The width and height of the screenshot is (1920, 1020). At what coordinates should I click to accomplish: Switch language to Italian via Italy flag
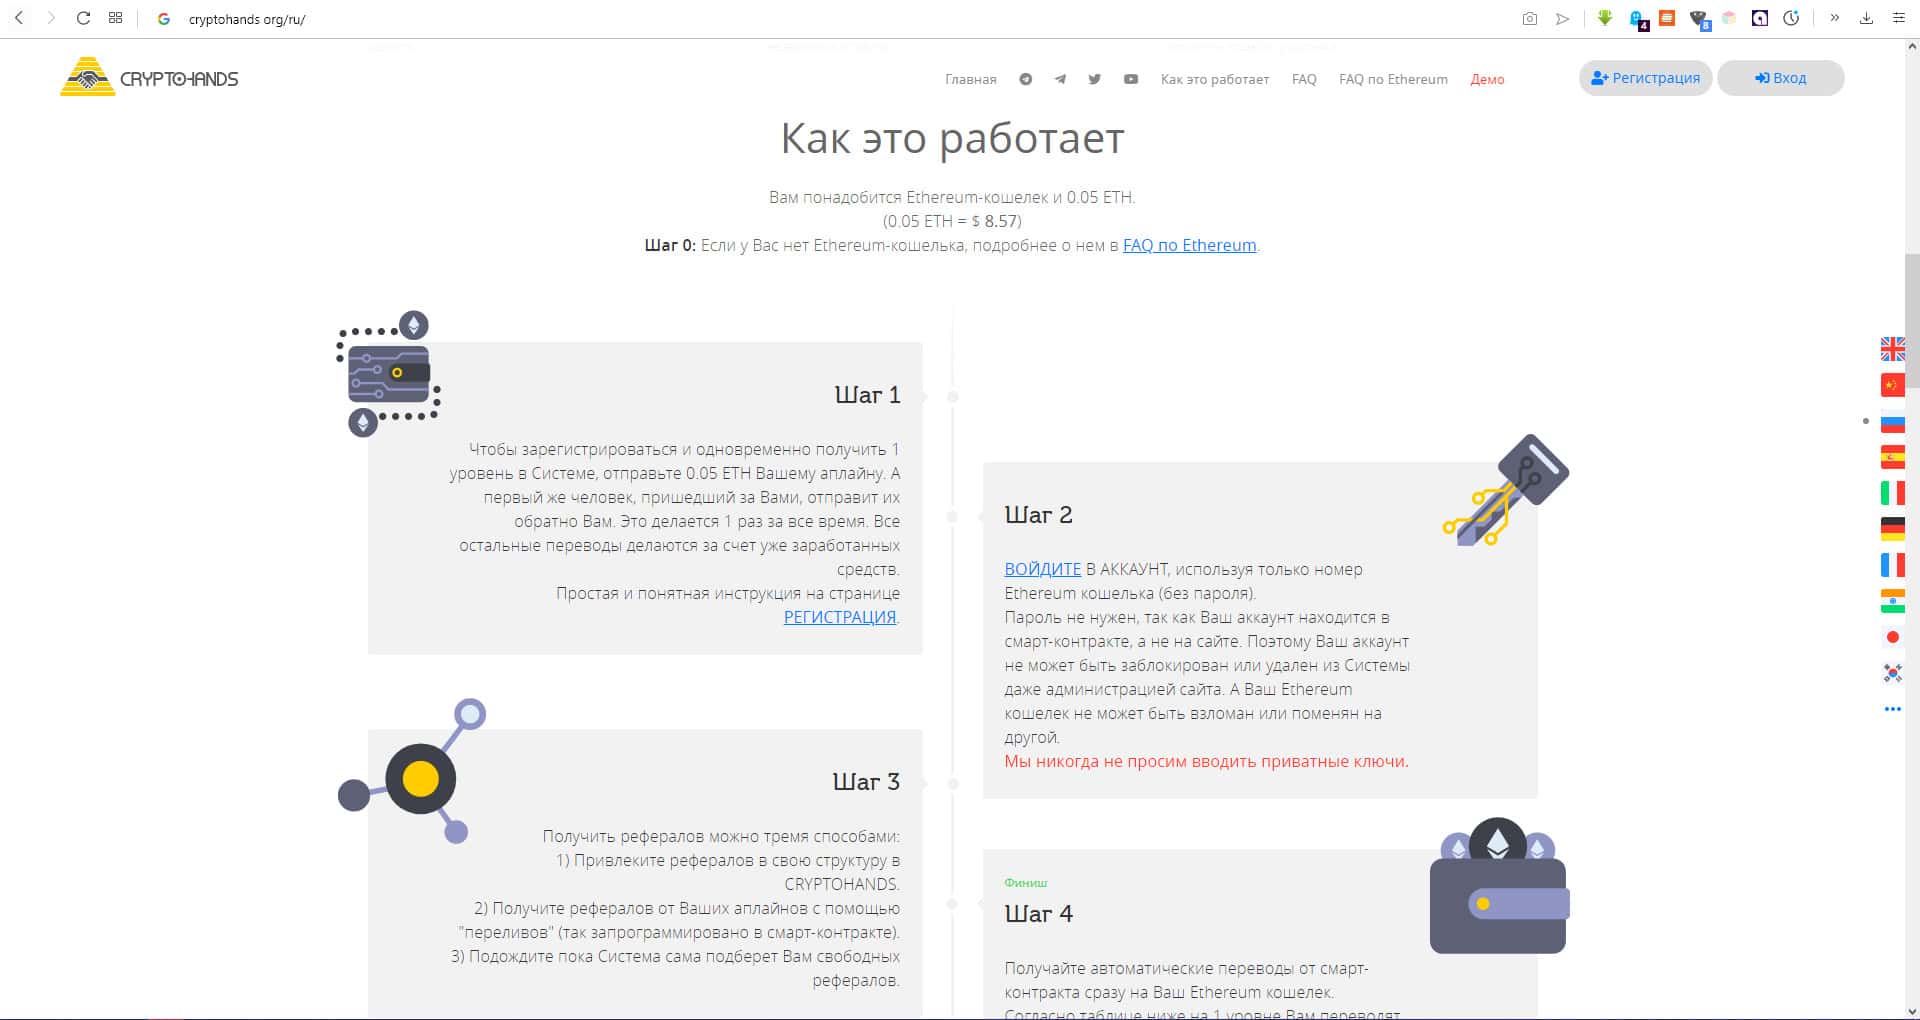(1893, 493)
